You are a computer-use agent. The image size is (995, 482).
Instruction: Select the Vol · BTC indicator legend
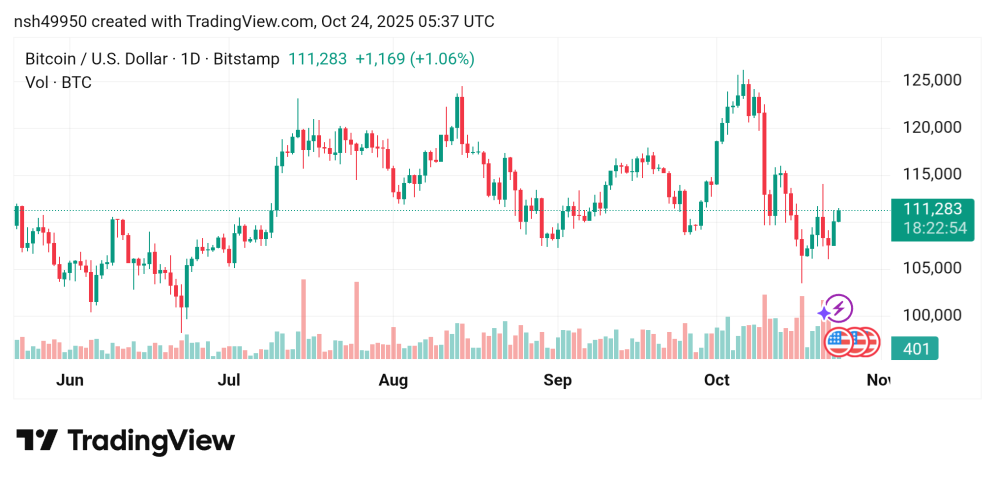[x=58, y=82]
